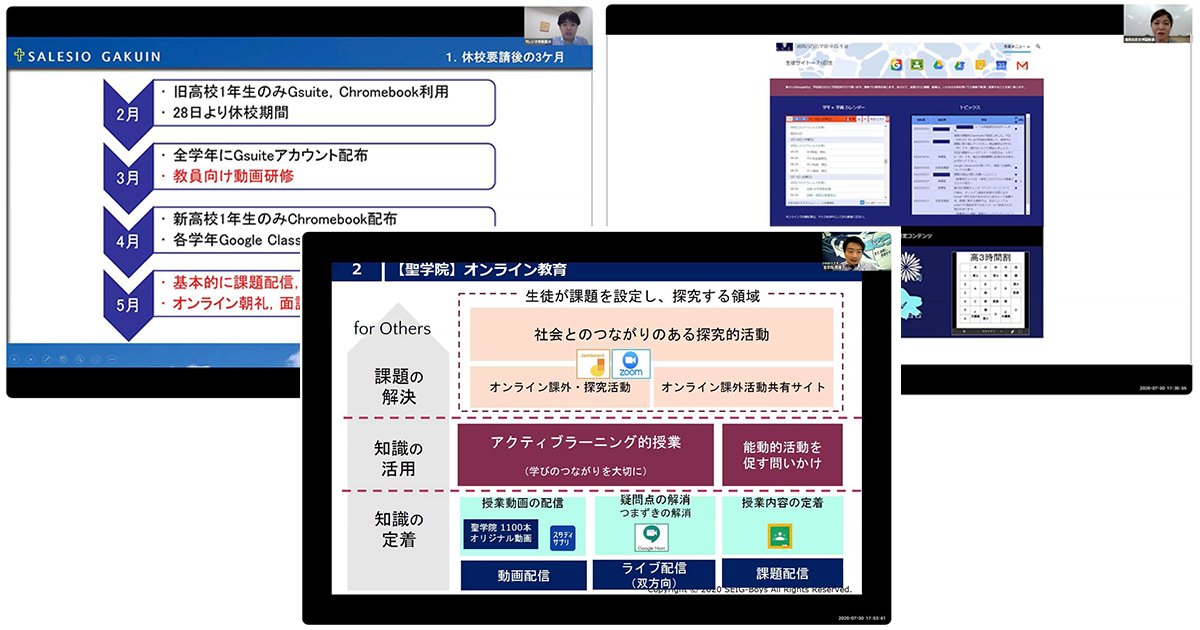This screenshot has width=1200, height=630.
Task: Click the 課題の解決 row label
Action: tap(397, 387)
